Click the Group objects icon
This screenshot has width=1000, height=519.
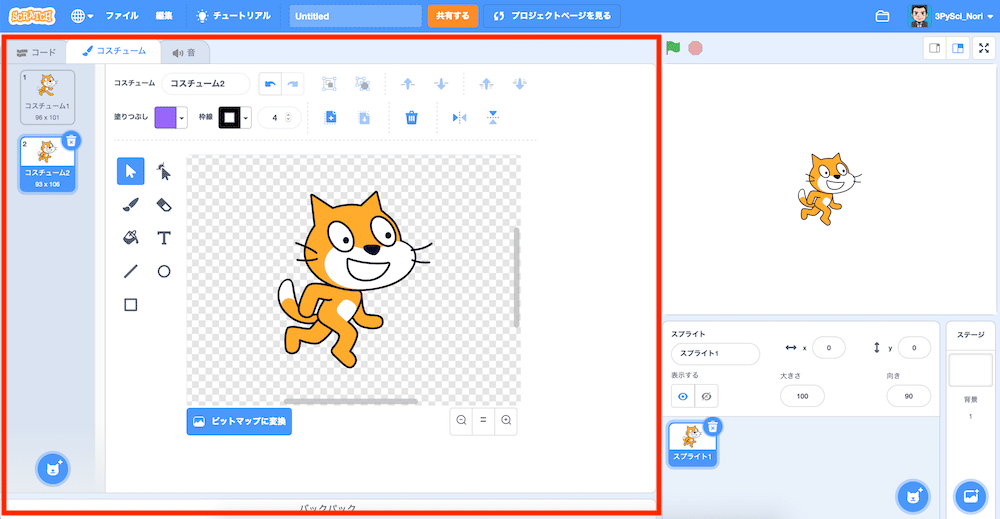[329, 84]
